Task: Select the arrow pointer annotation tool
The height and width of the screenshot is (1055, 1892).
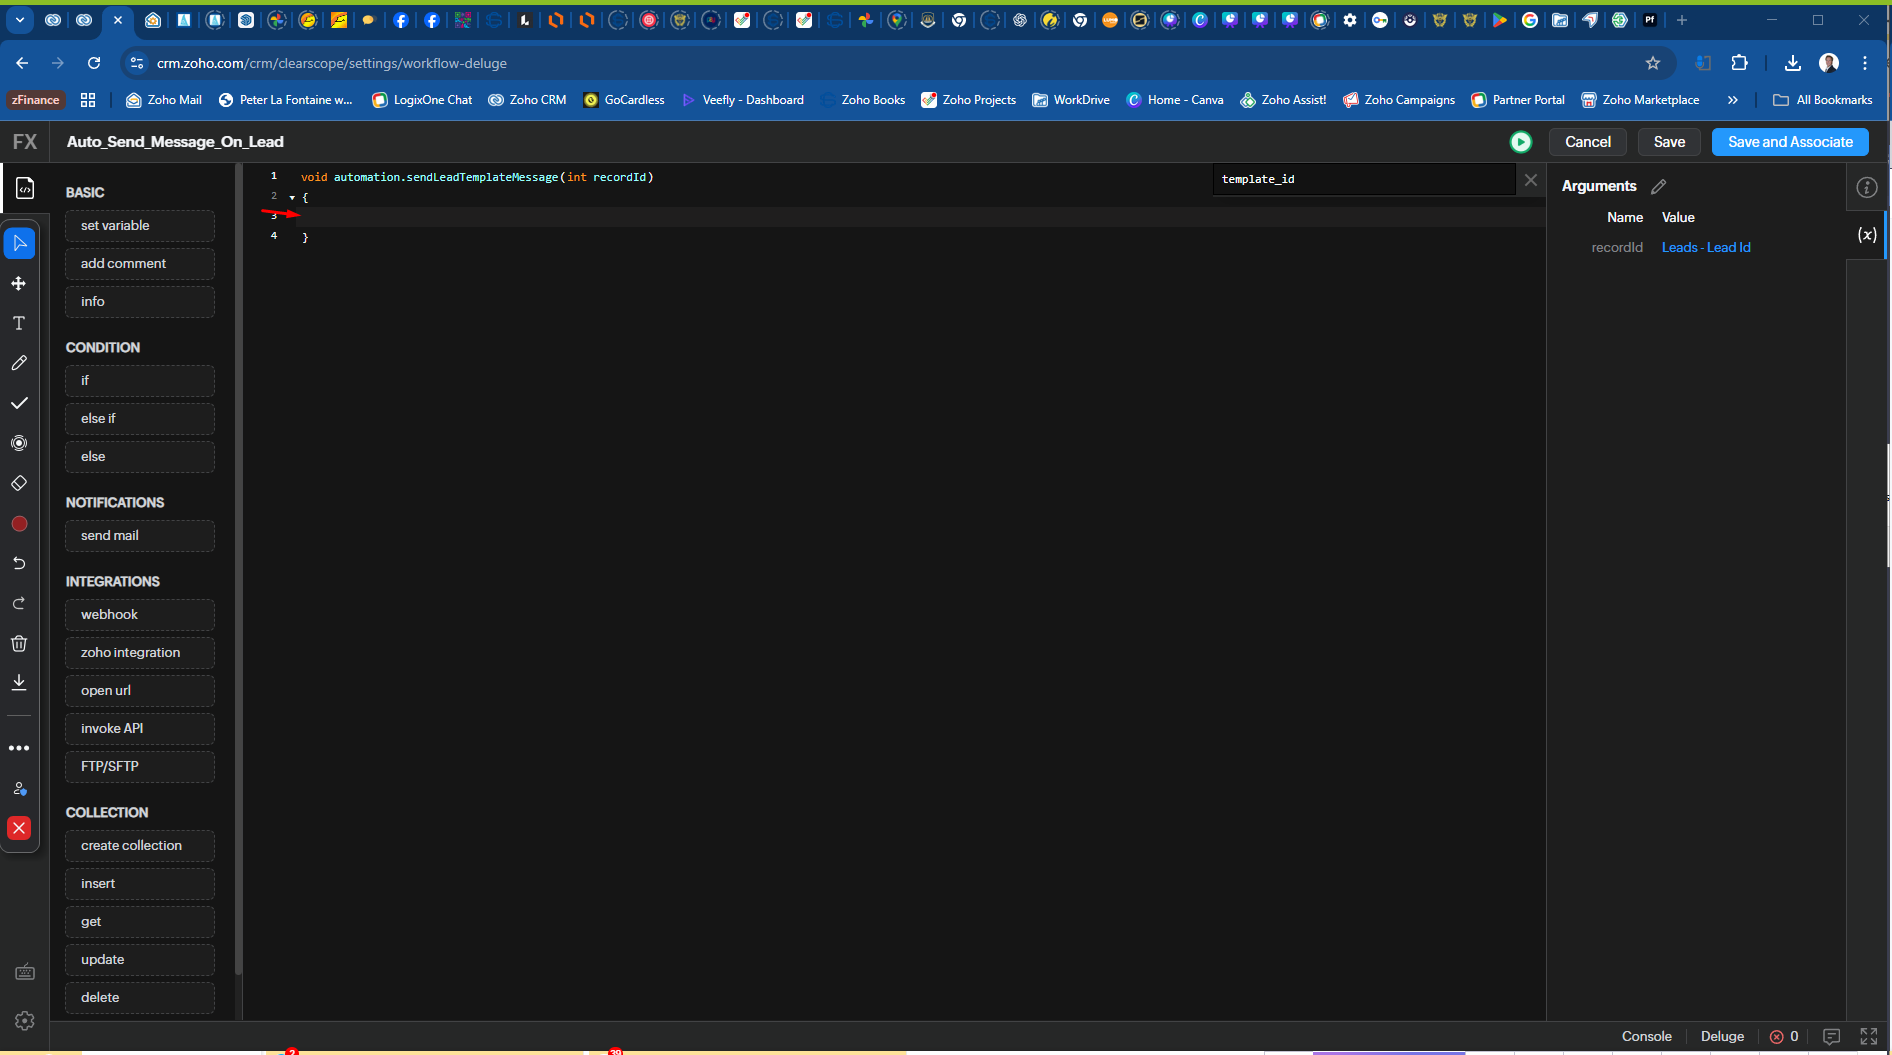Action: [19, 243]
